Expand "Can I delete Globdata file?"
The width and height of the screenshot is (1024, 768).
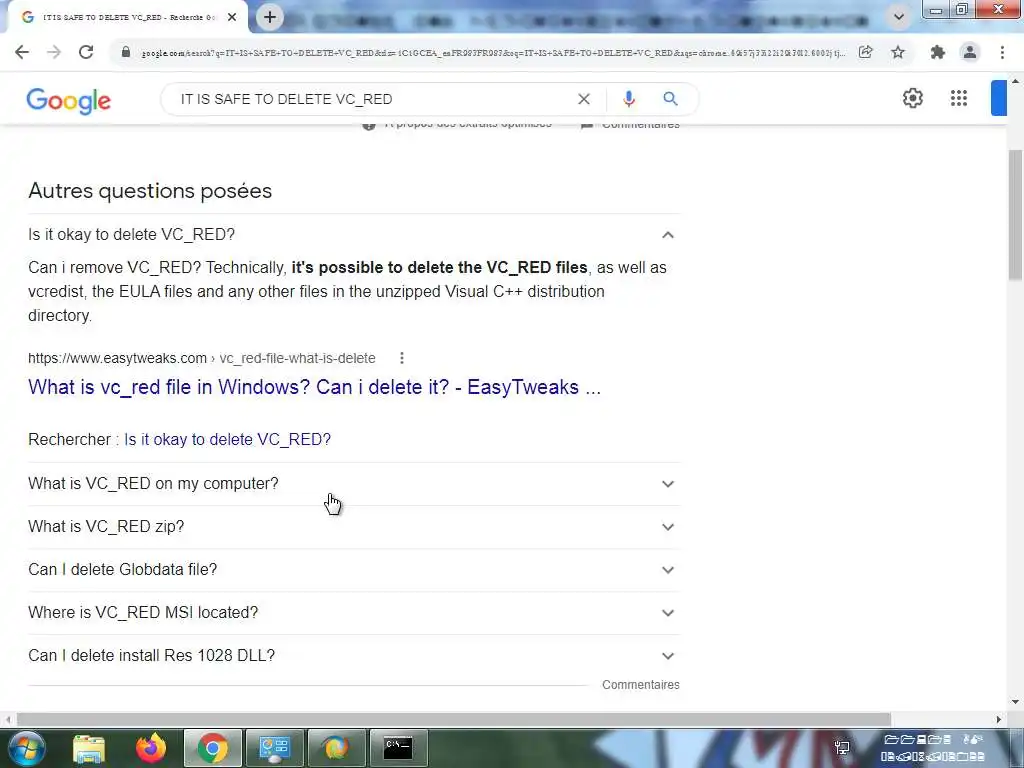(x=354, y=569)
